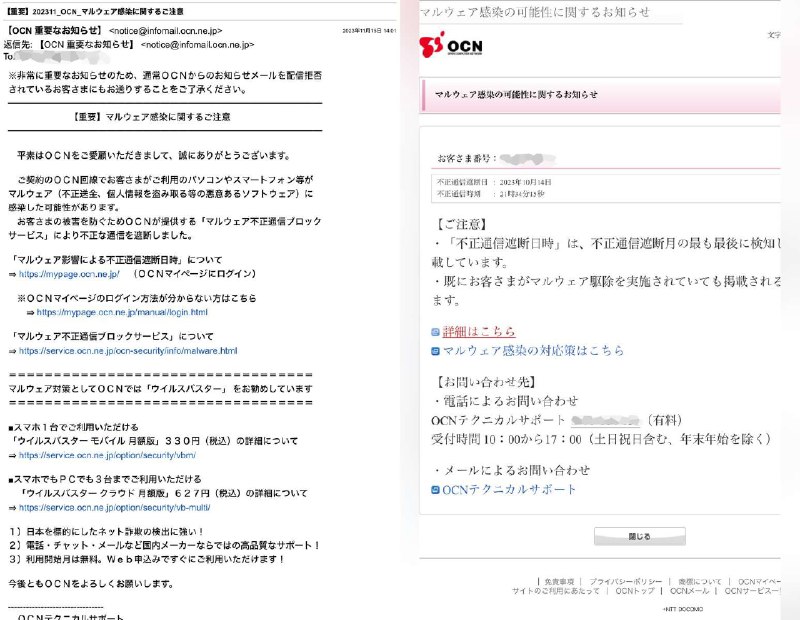Click the email subject 202311_OCN_マルウェア感染に関するご注意

(x=94, y=11)
